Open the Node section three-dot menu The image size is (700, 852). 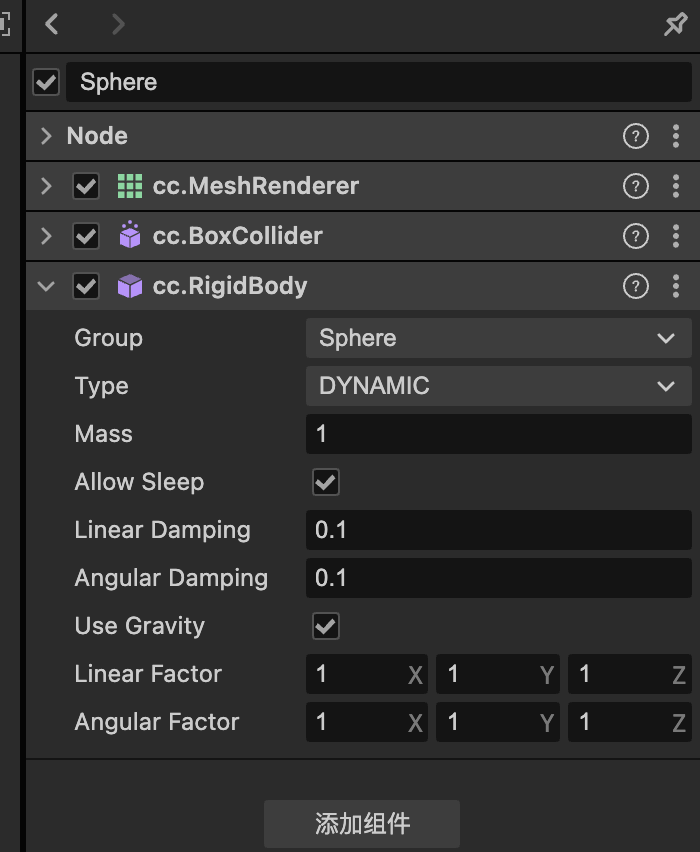677,136
